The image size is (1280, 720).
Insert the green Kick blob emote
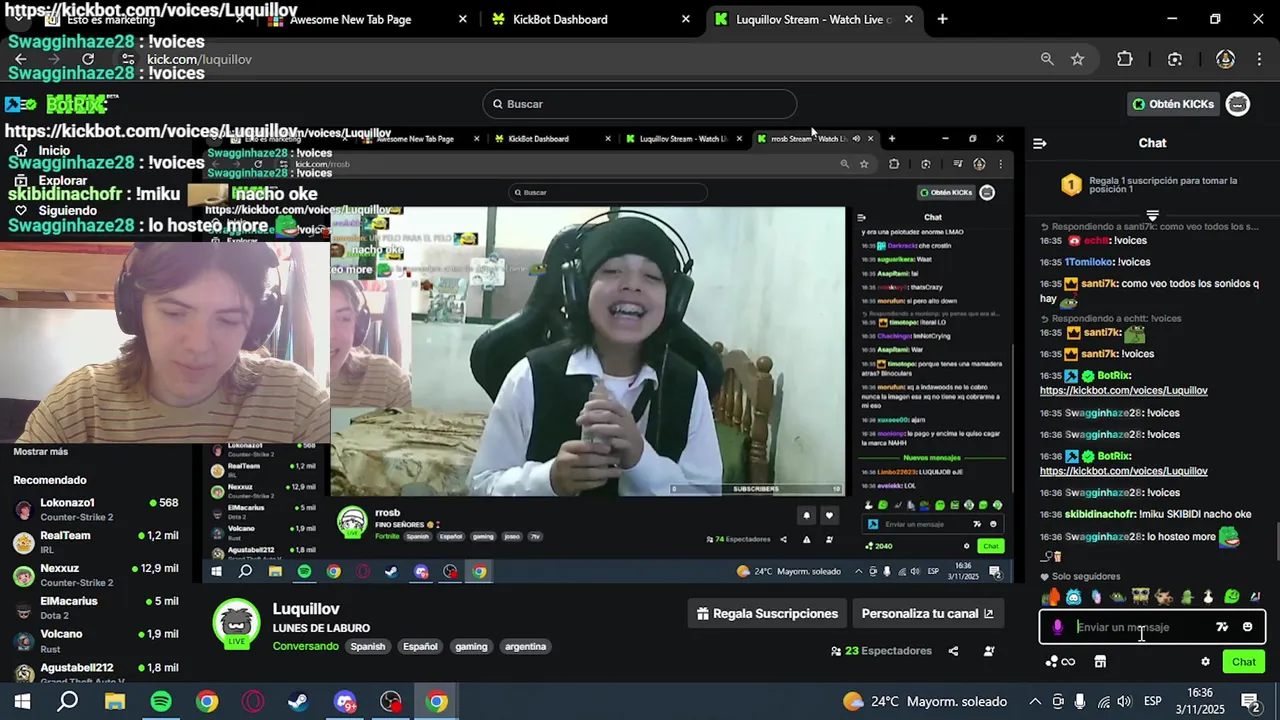pos(1232,596)
